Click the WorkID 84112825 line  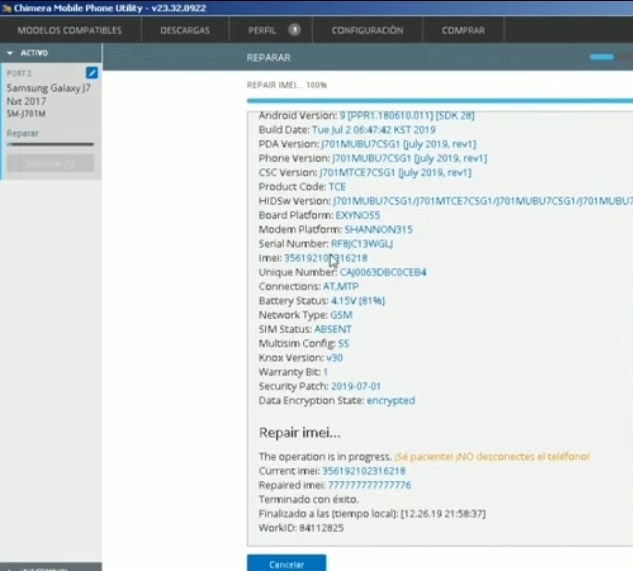[301, 528]
